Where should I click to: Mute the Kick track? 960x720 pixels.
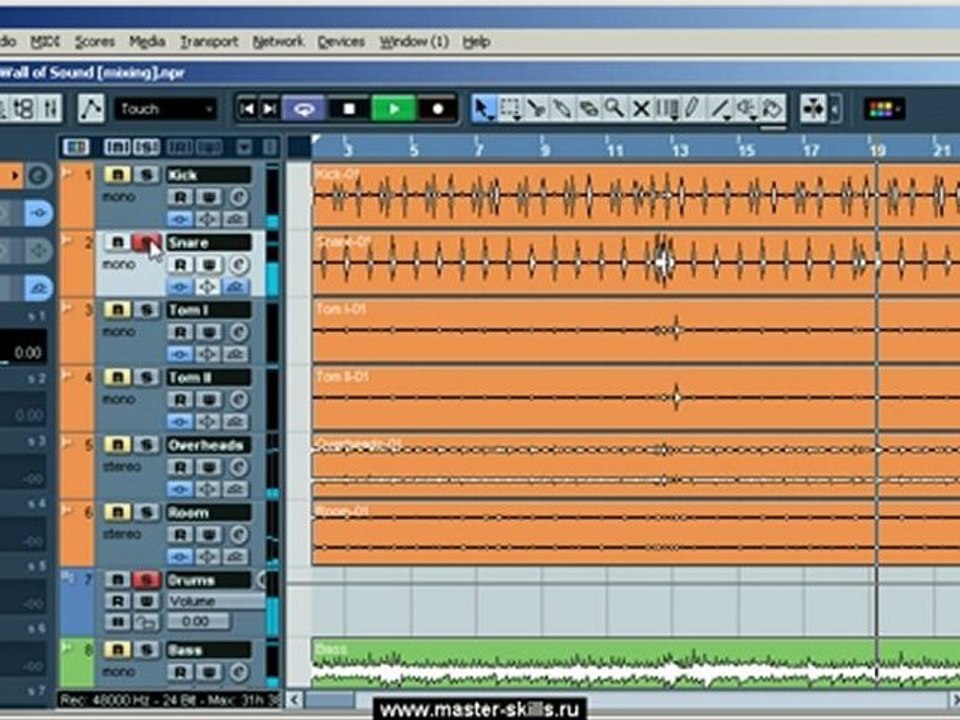[117, 175]
